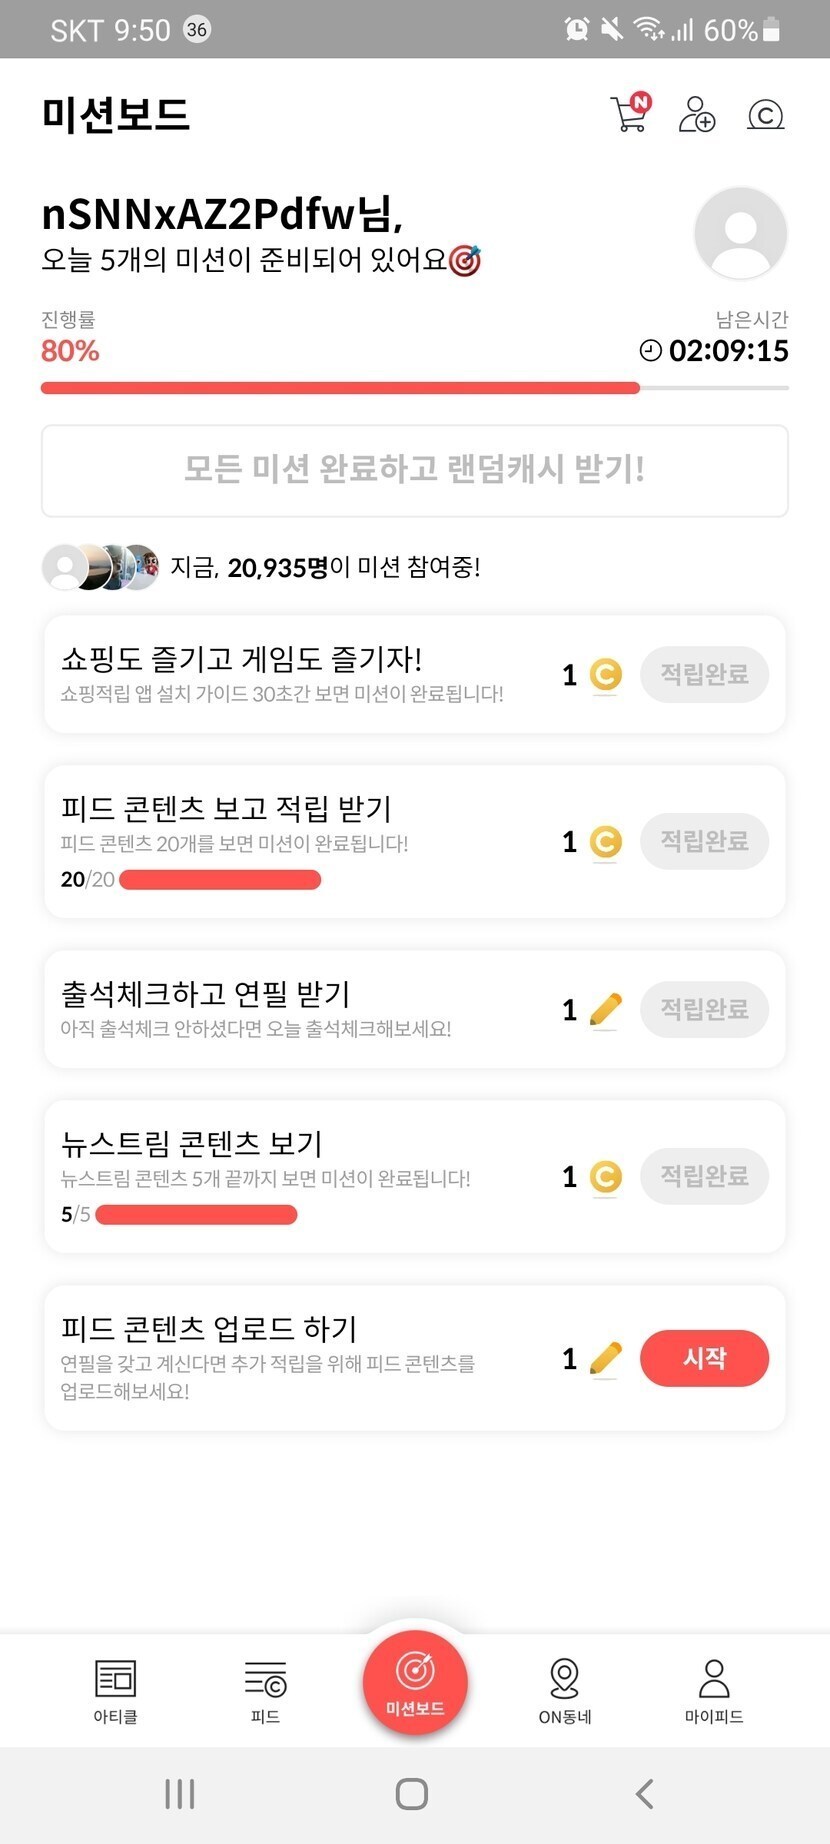Open the cash coin icon in header
Viewport: 830px width, 1844px height.
click(765, 115)
